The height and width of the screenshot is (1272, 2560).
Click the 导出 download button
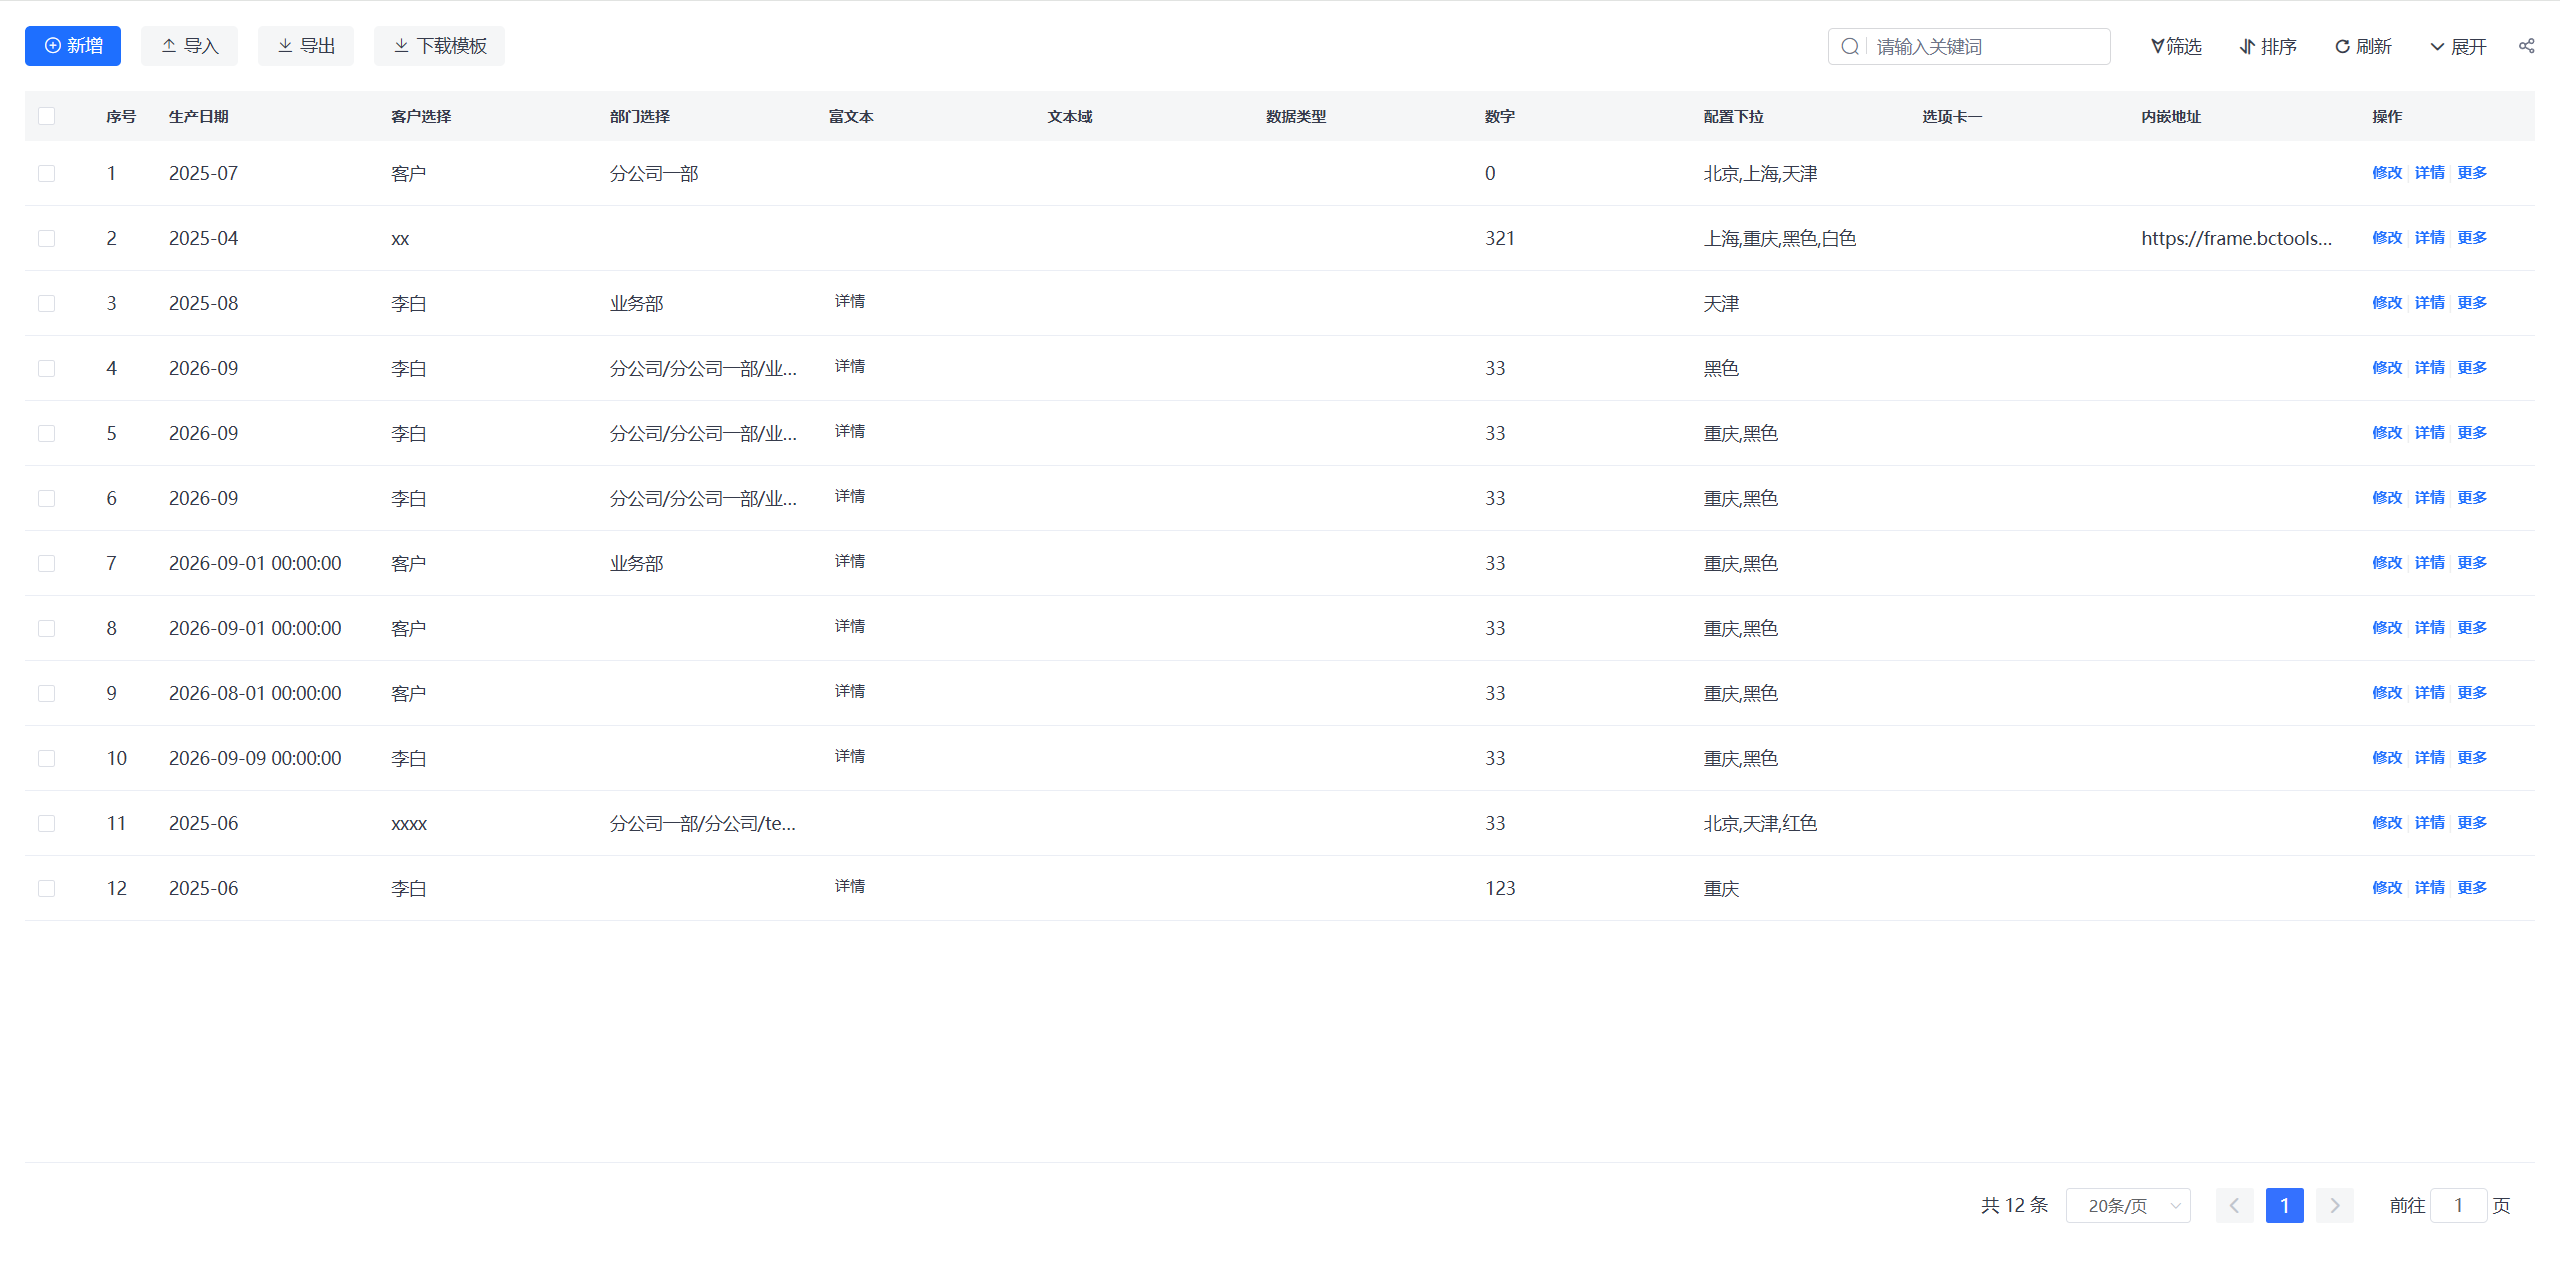click(306, 46)
